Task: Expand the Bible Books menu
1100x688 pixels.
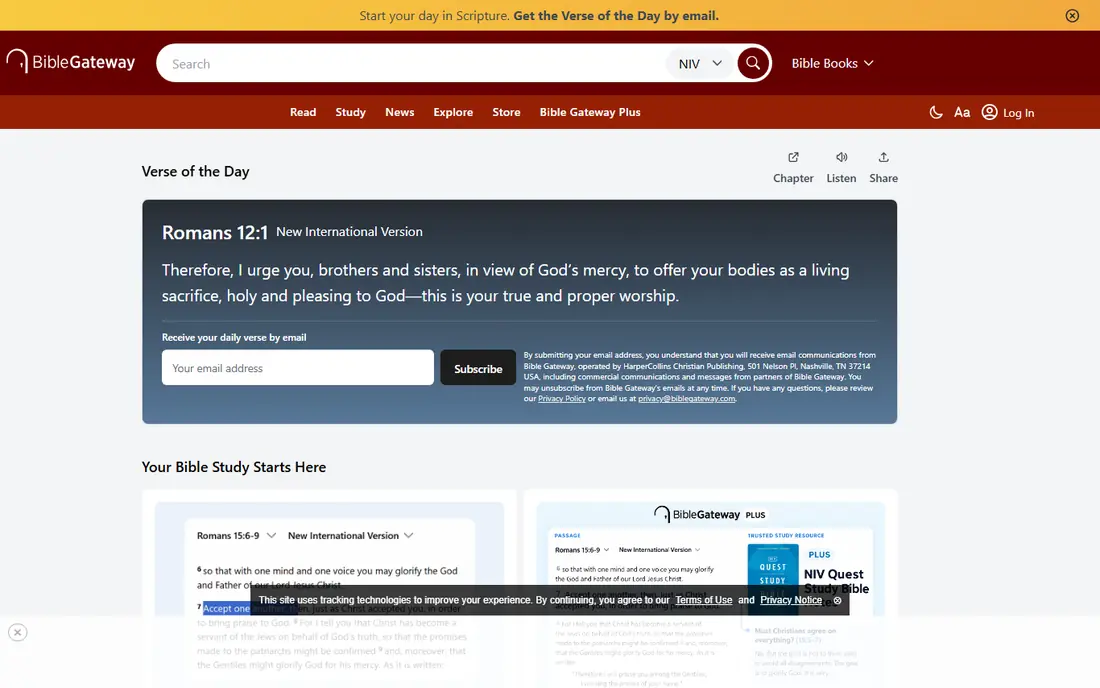Action: pos(832,63)
